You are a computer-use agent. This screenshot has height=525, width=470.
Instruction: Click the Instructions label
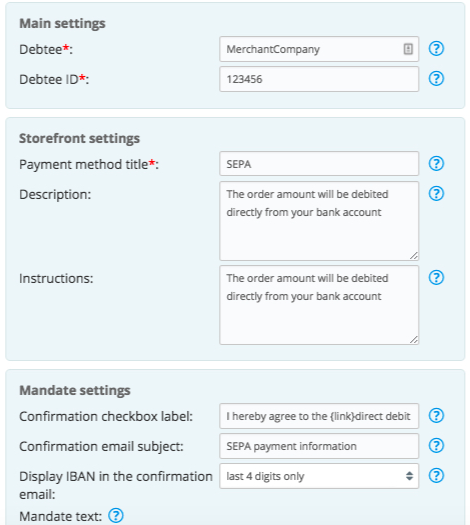[56, 279]
